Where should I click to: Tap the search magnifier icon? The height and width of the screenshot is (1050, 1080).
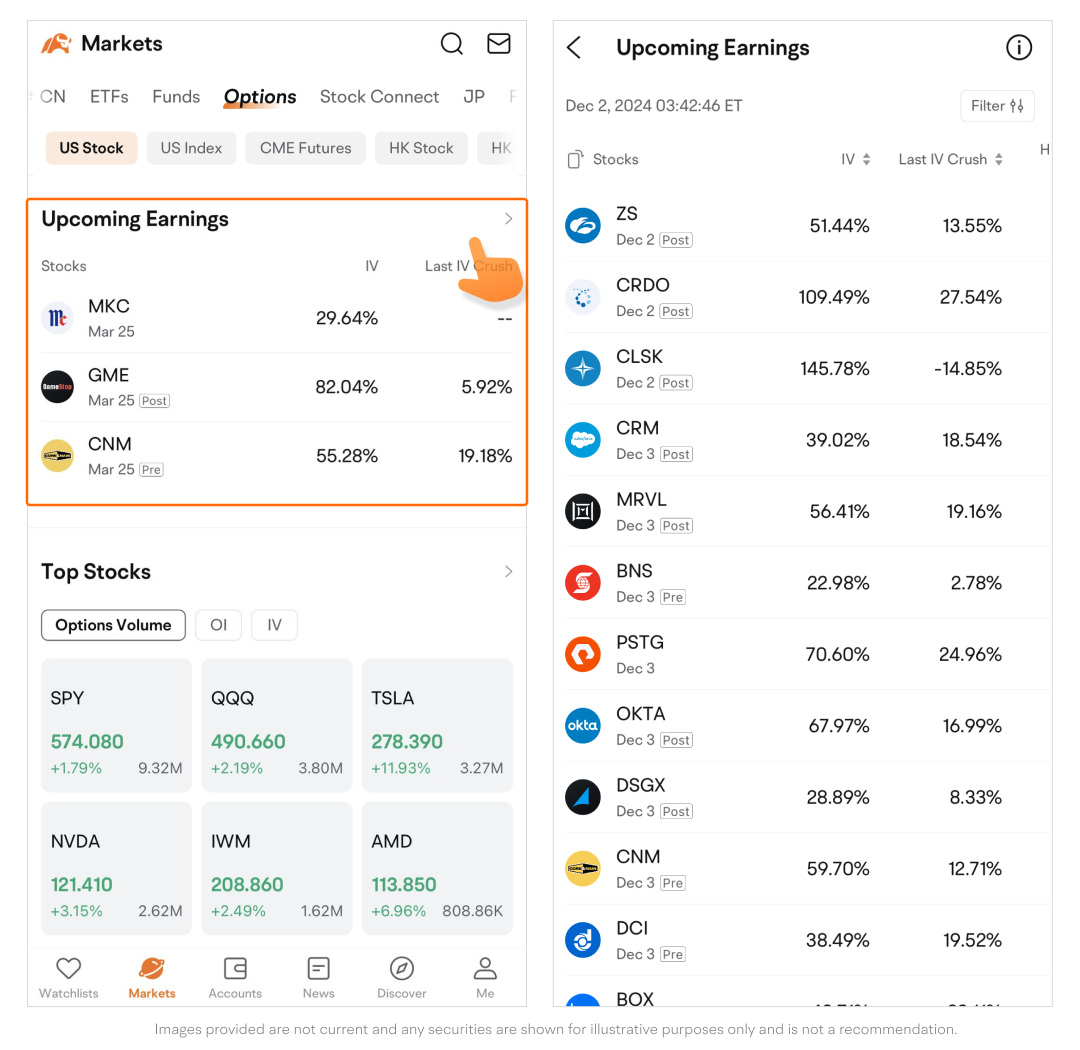pos(452,44)
